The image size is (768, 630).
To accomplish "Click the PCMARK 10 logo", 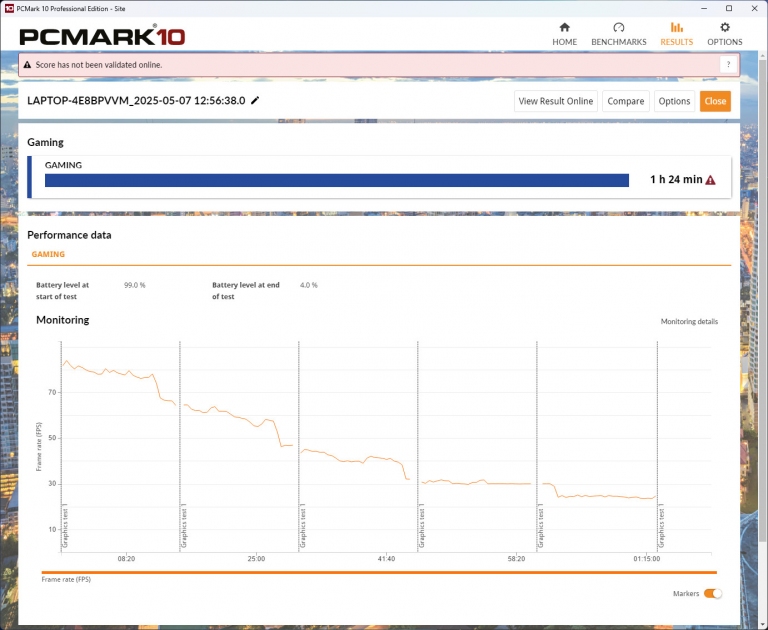I will point(102,36).
